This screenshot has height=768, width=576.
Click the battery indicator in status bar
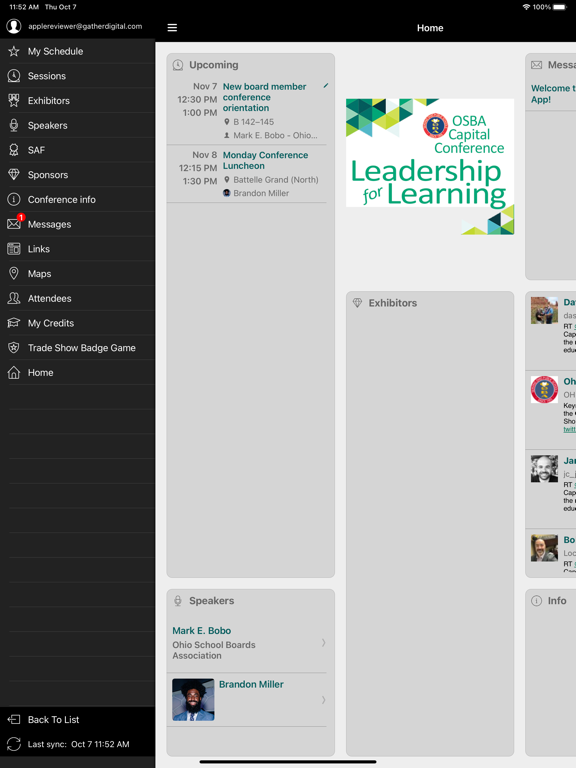click(x=560, y=7)
